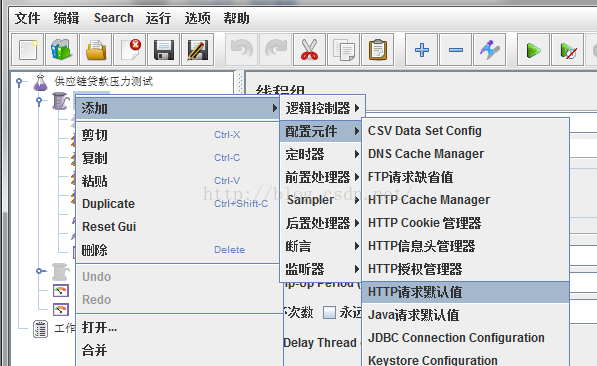Choose 剪切 in the context menu
The height and width of the screenshot is (366, 597).
pyautogui.click(x=178, y=135)
